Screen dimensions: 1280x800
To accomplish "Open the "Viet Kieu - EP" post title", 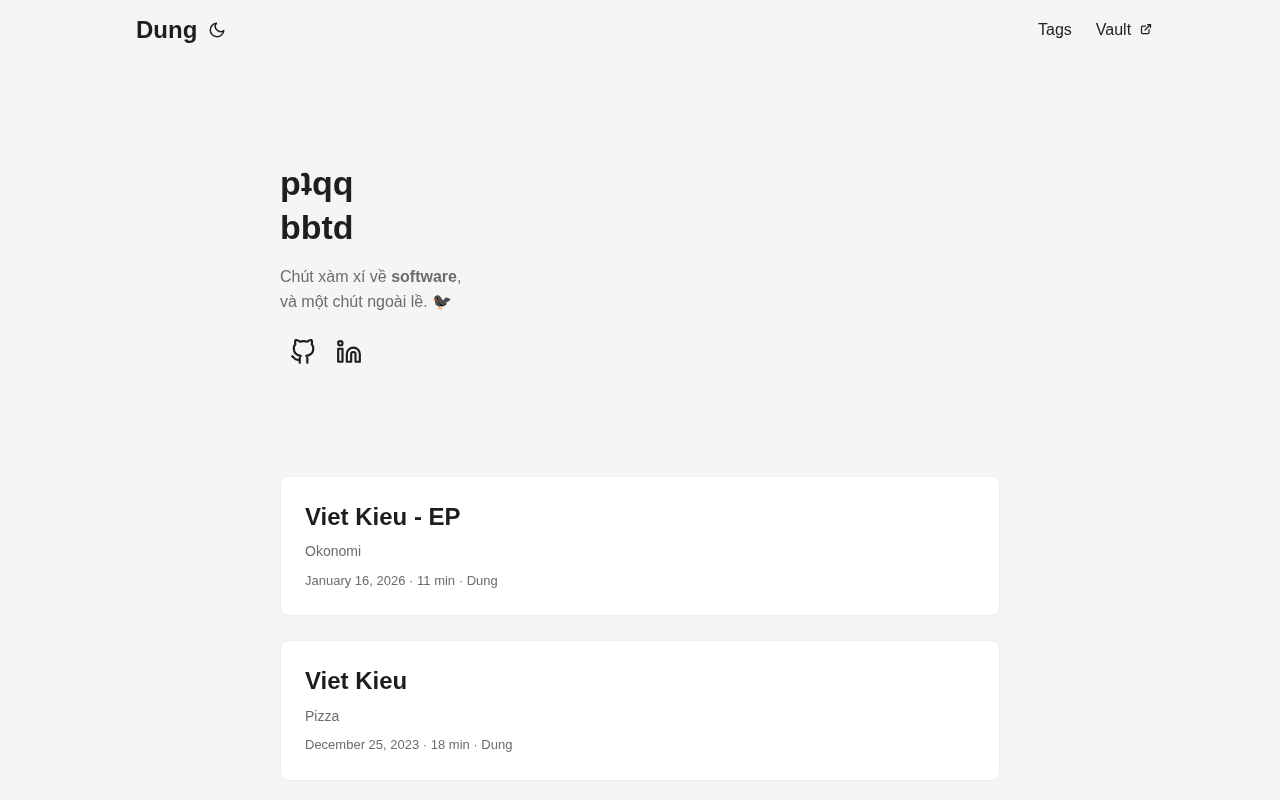I will click(x=382, y=517).
